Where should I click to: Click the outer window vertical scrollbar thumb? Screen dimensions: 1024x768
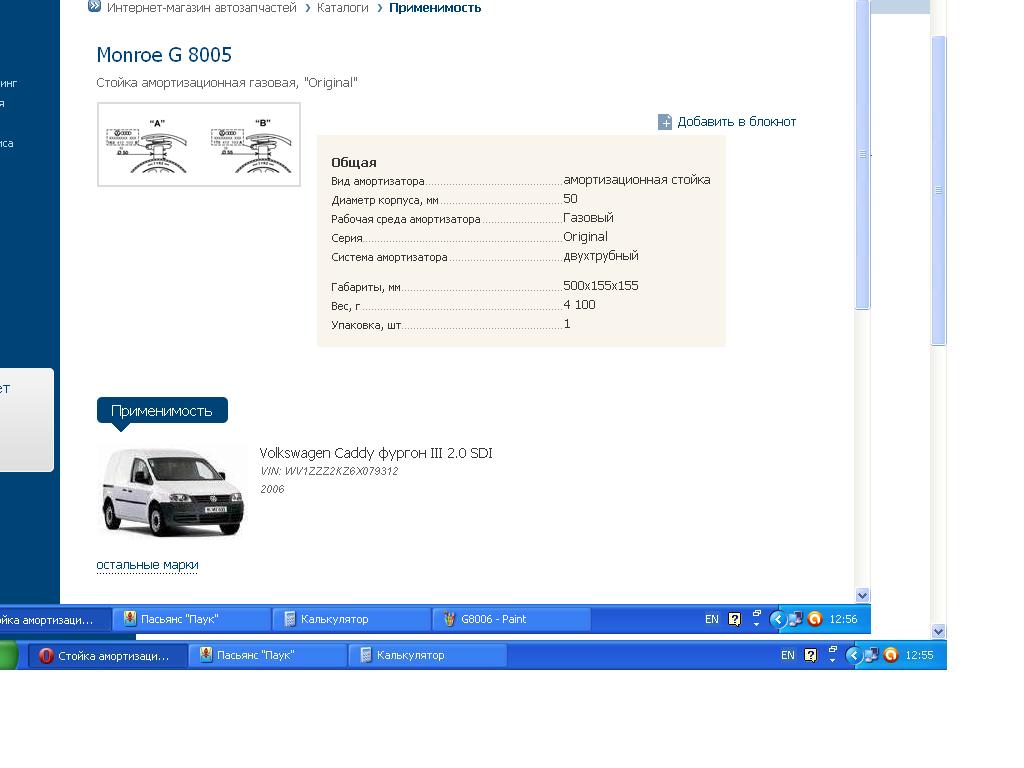click(938, 190)
